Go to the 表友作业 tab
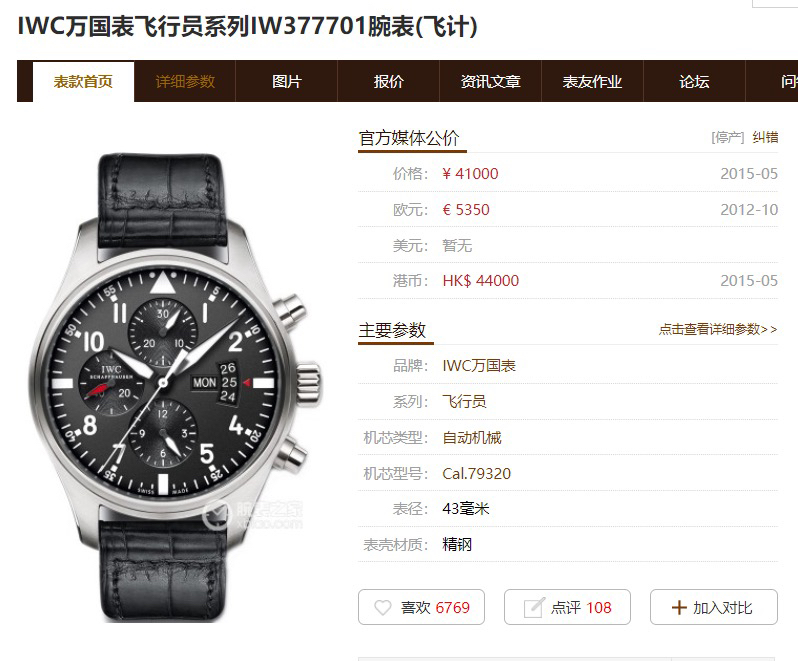Viewport: 798px width, 661px height. click(x=592, y=81)
